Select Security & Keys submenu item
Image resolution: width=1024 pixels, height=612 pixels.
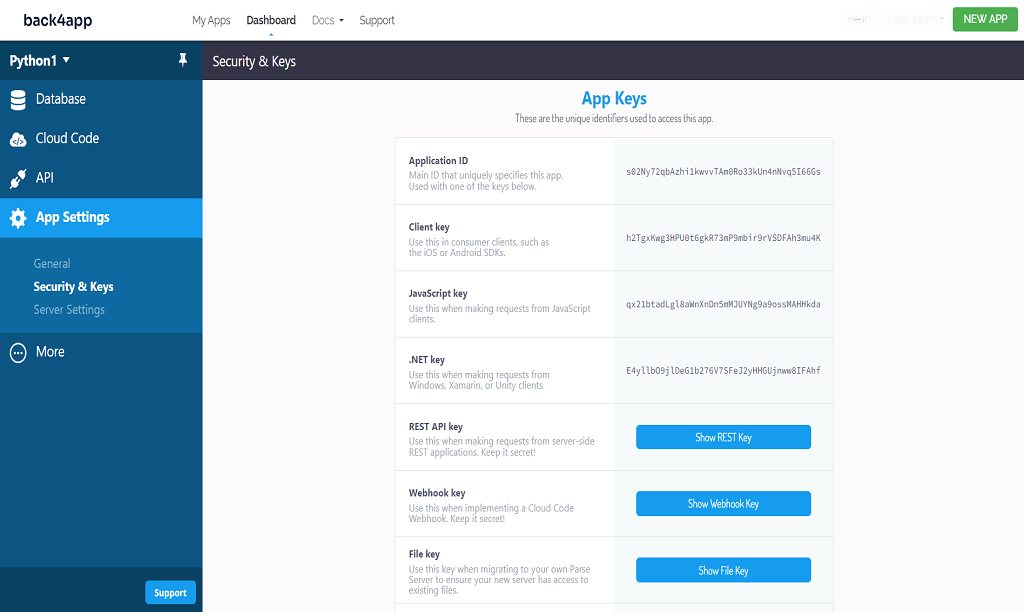click(x=74, y=287)
